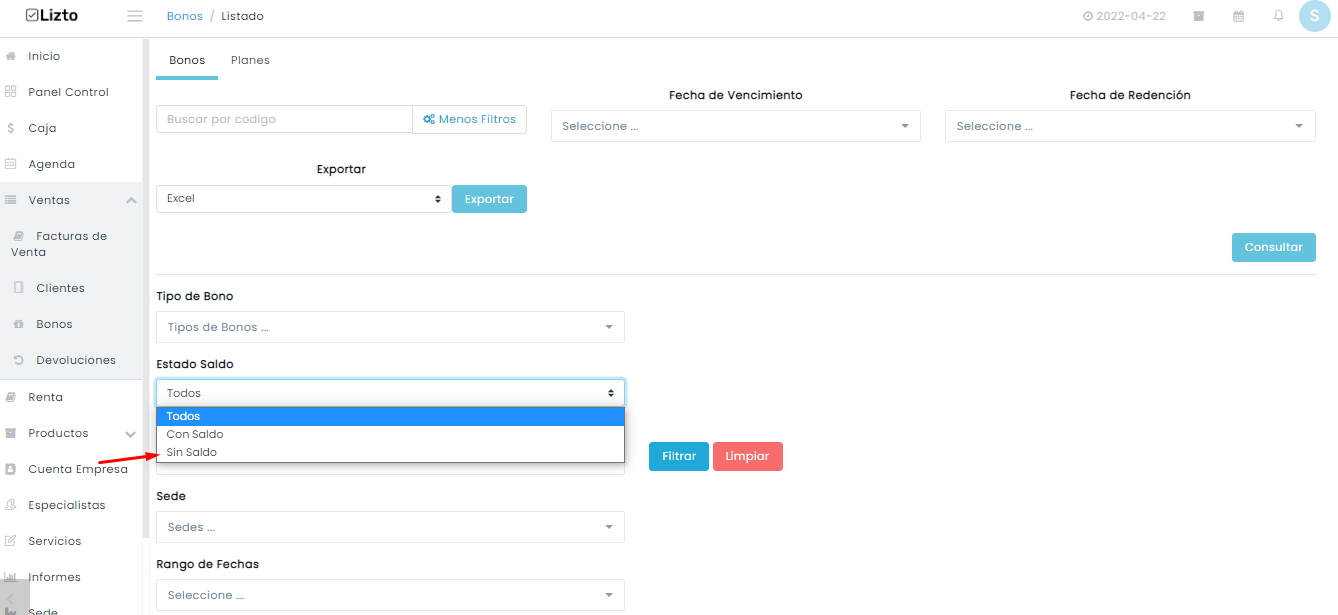
Task: Click the Caja dollar icon in sidebar
Action: [x=10, y=128]
